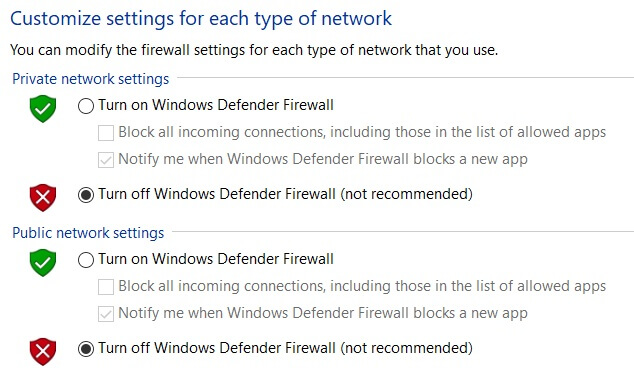Click the 'Notify me when' label text under Private
Viewport: 634px width, 381px height.
tap(323, 159)
